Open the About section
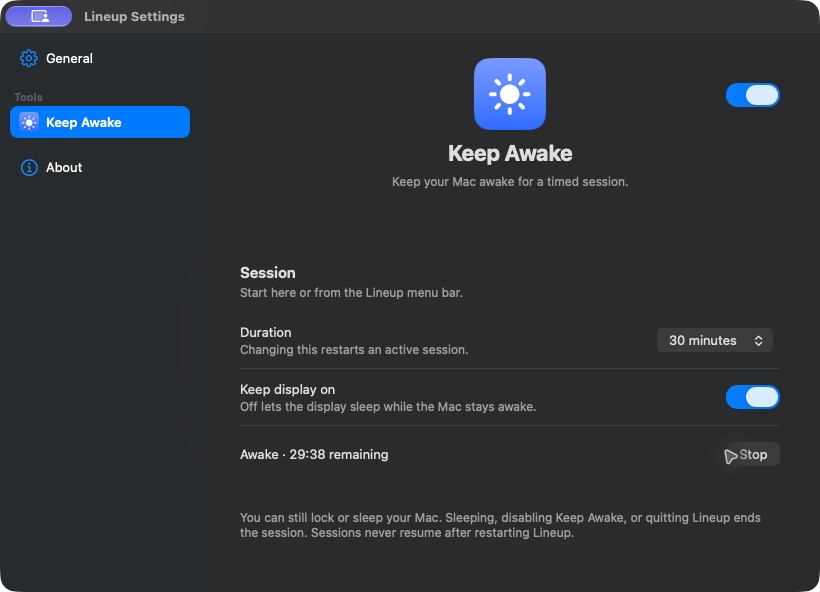 point(99,167)
